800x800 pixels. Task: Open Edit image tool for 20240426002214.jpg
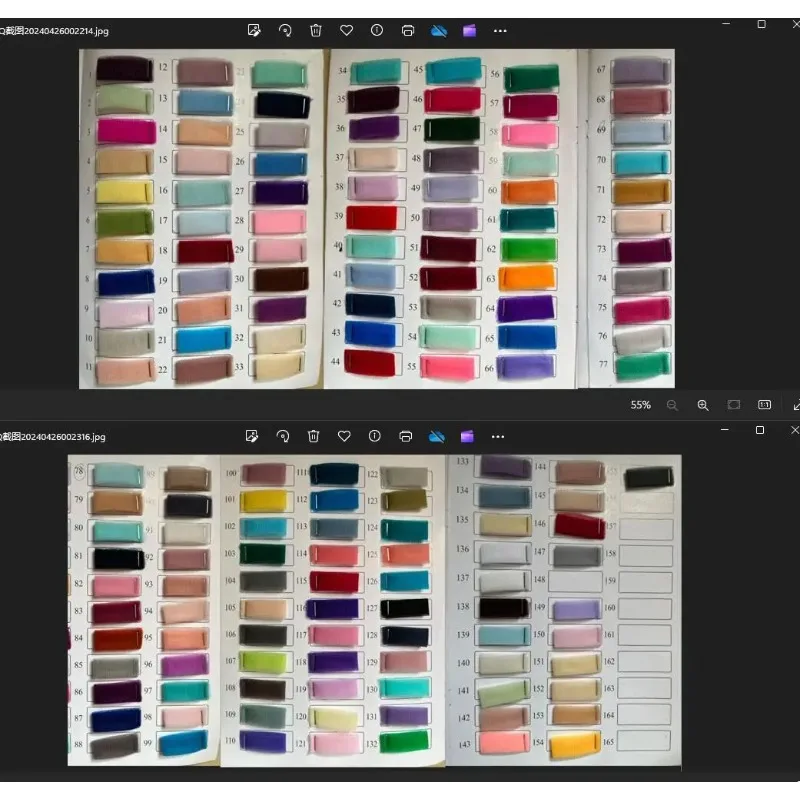coord(254,31)
